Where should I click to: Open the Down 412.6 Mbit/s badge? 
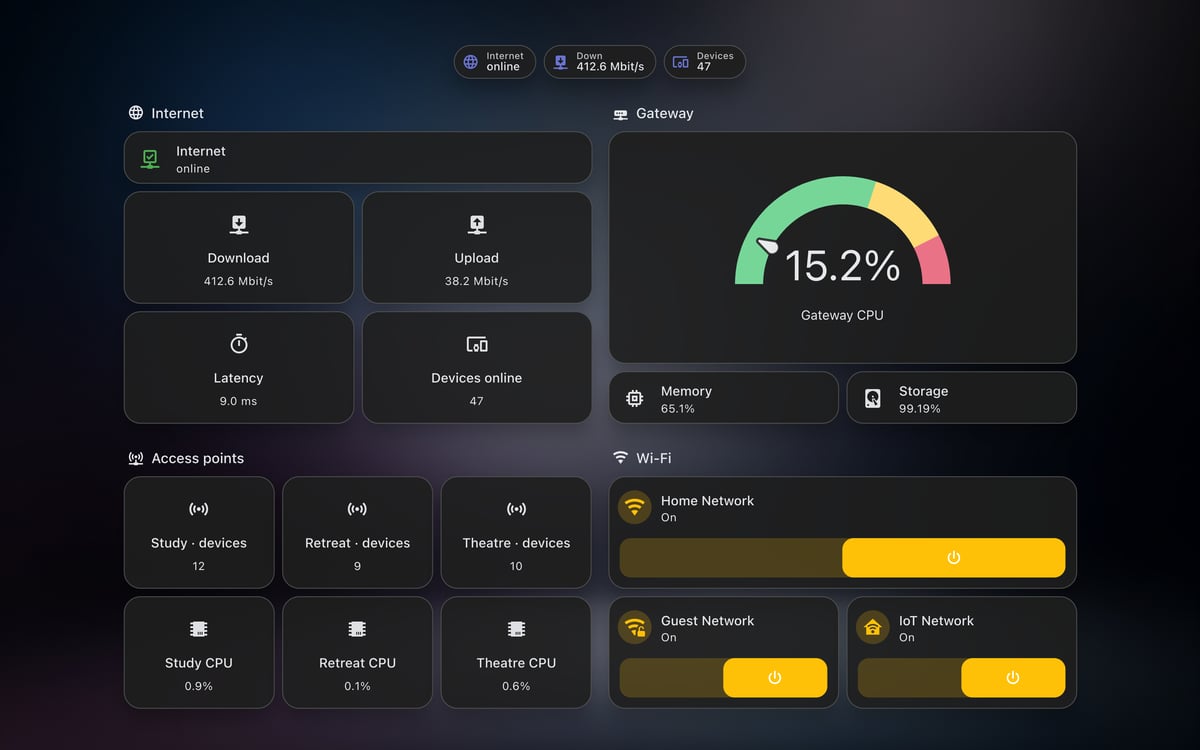[600, 62]
